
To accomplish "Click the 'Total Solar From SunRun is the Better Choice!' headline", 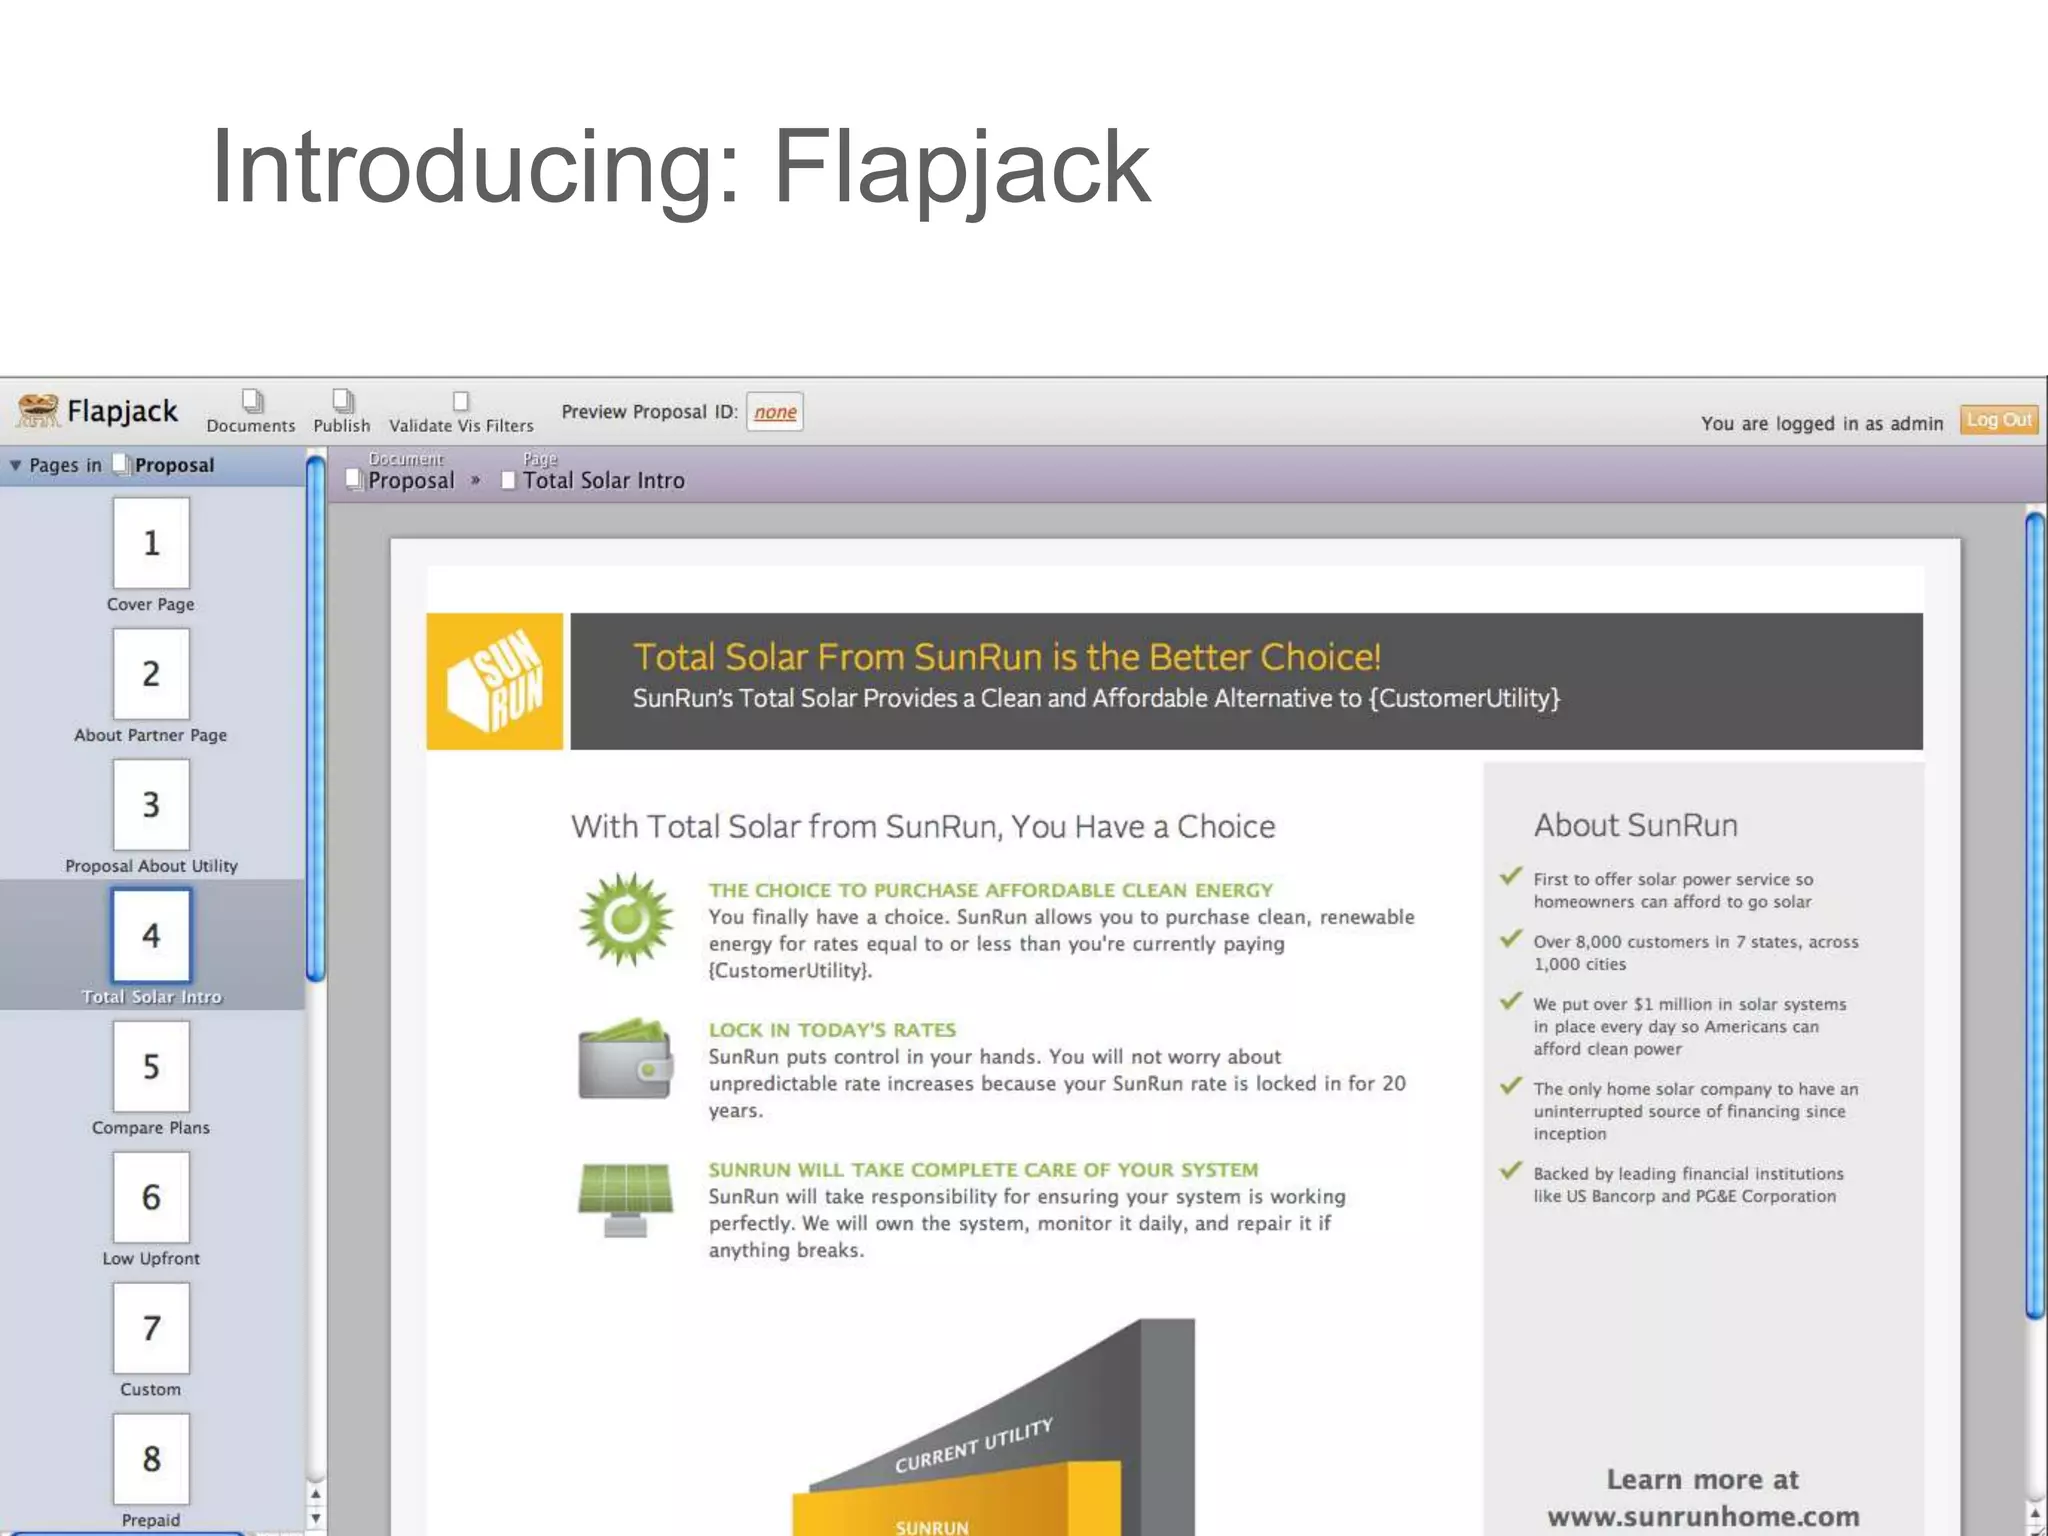I will coord(1007,657).
